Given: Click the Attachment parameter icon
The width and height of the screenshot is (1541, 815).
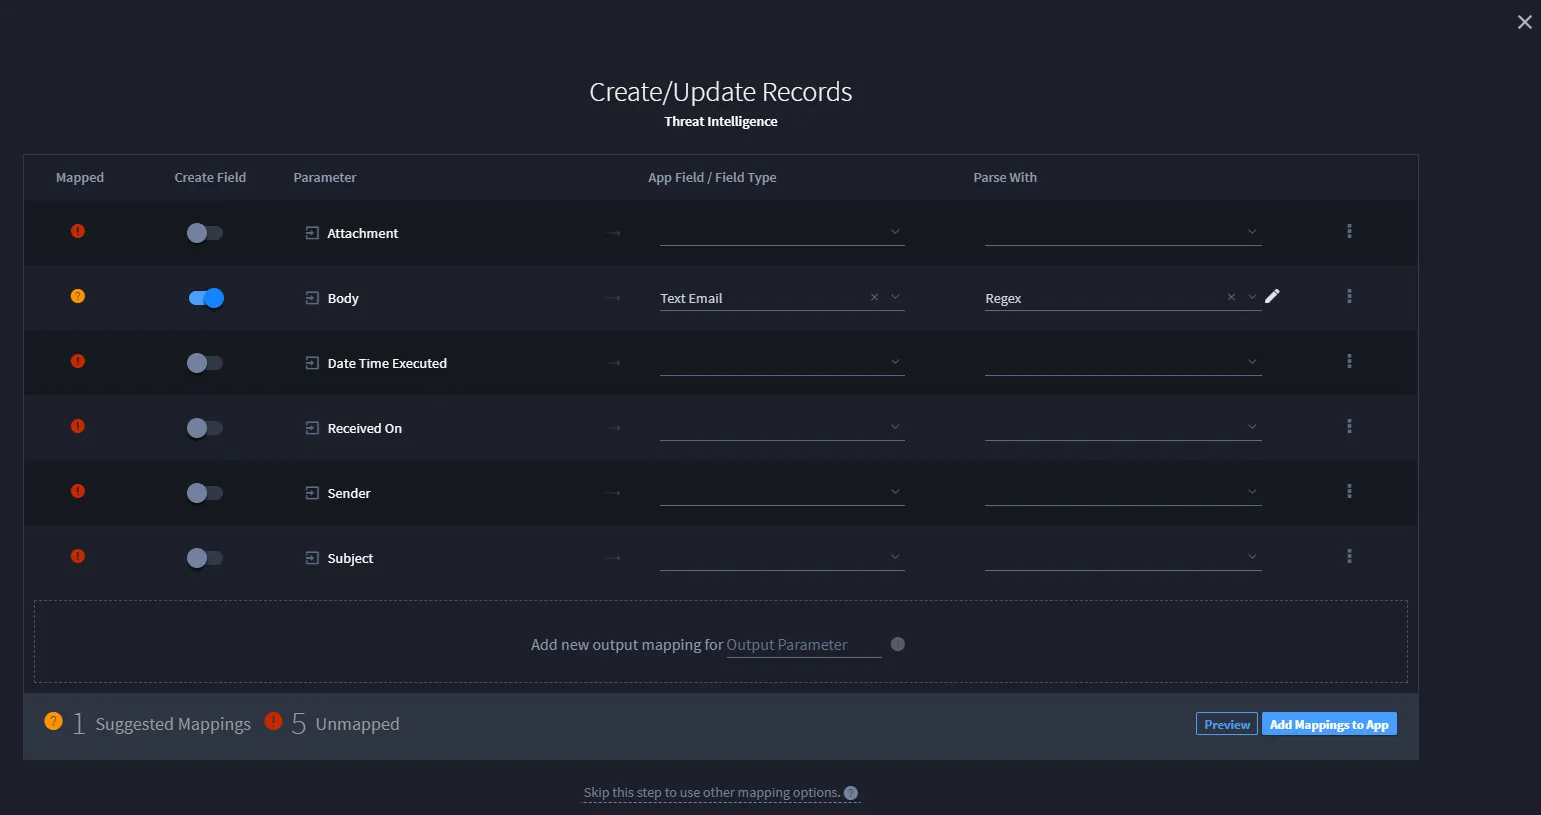Looking at the screenshot, I should [x=312, y=233].
